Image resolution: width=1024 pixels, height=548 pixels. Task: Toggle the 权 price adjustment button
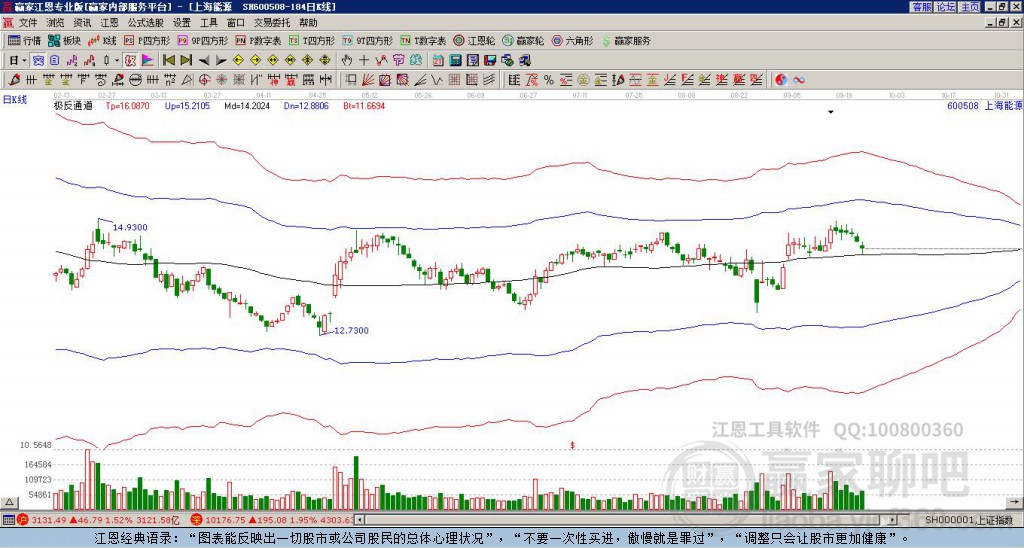(130, 61)
